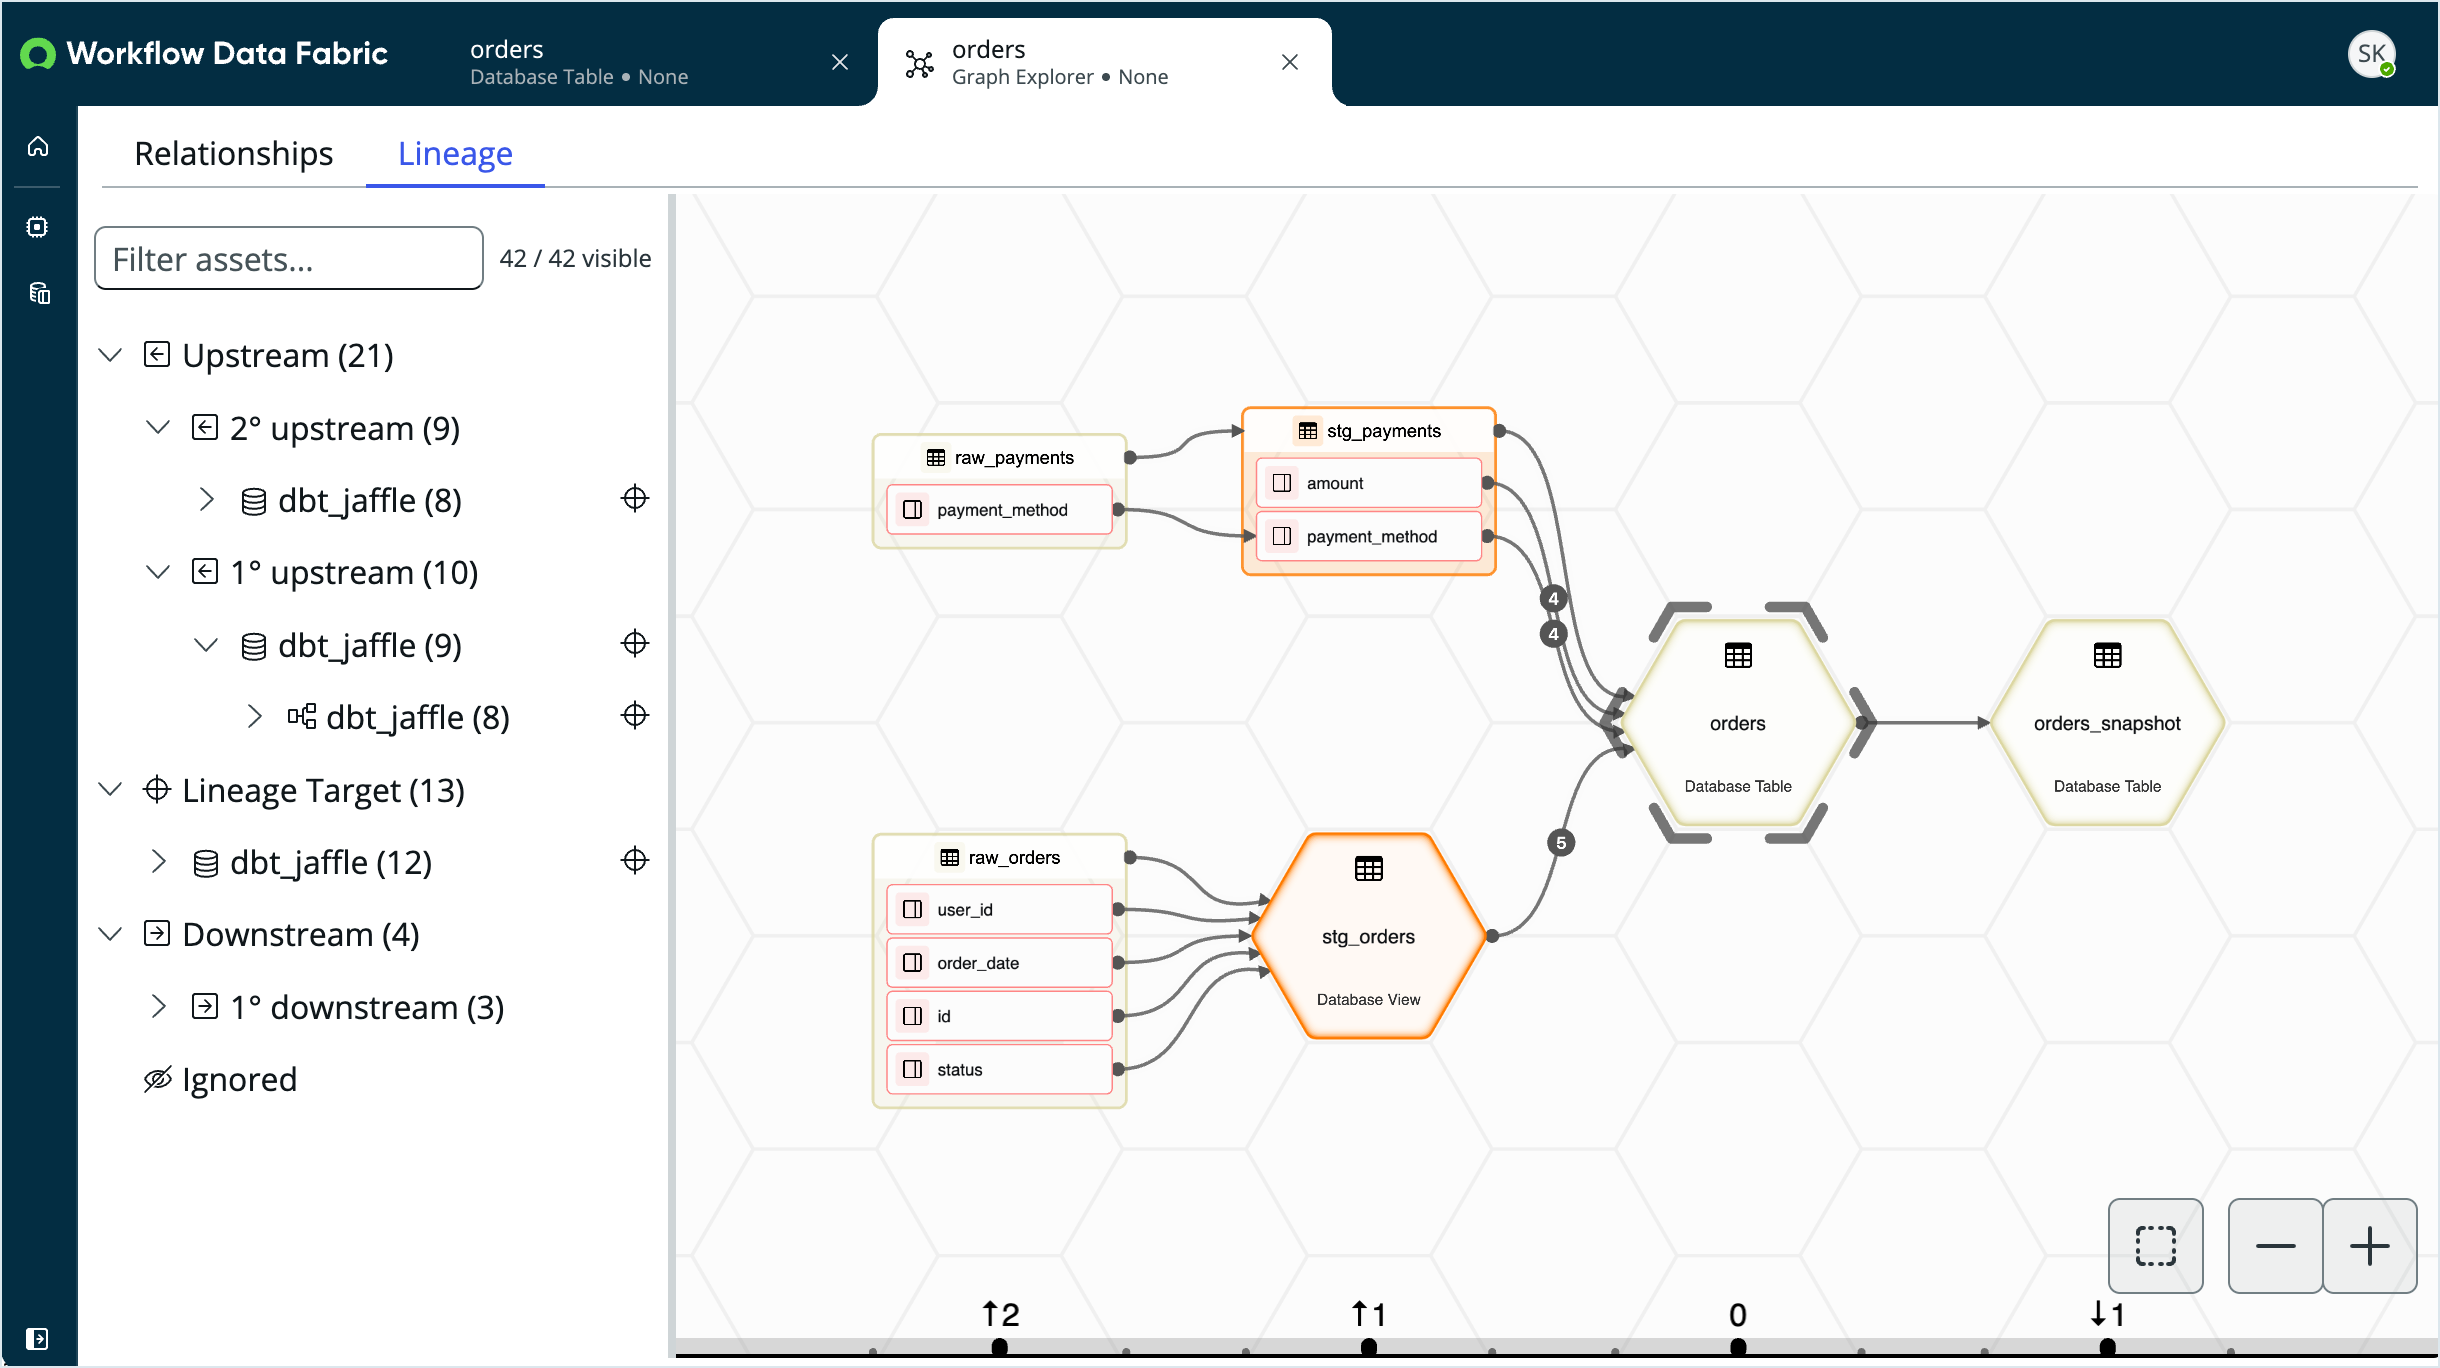Click the Graph Explorer tab icon
This screenshot has height=1368, width=2440.
[x=919, y=63]
